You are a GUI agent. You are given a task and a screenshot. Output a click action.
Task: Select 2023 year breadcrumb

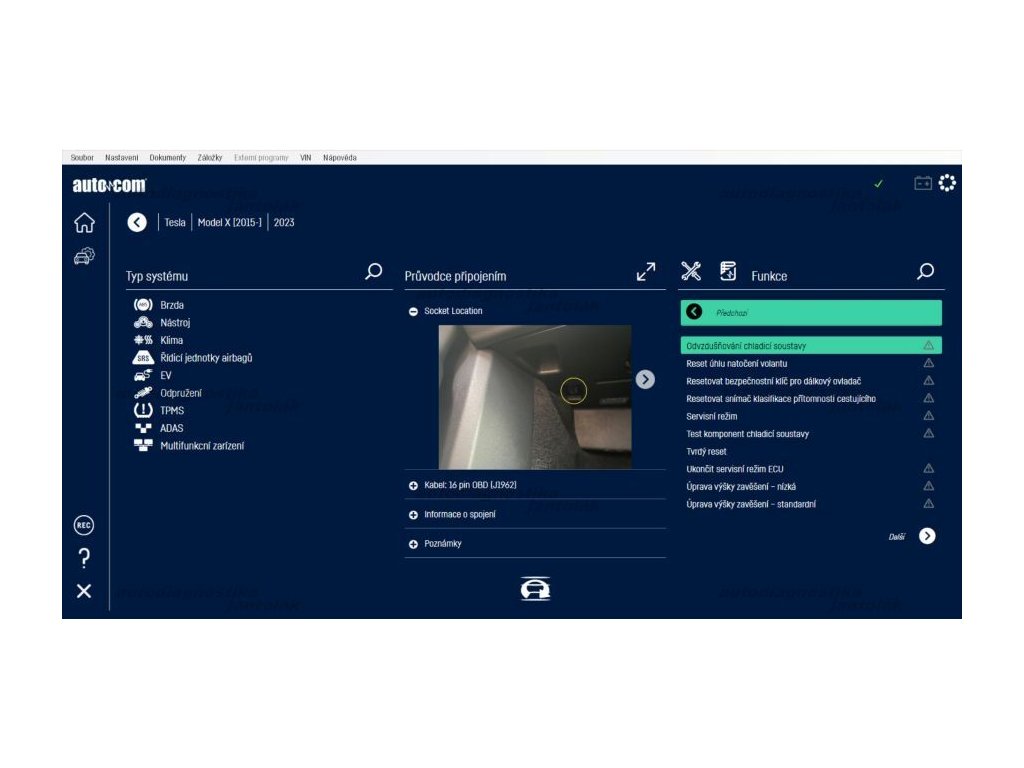(284, 223)
